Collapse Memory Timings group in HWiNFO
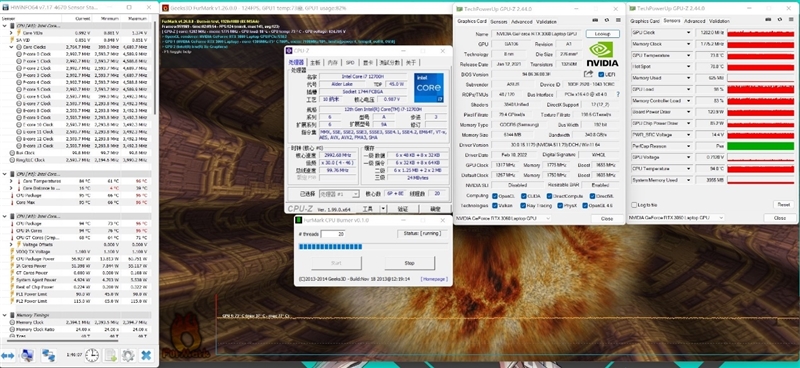The image size is (800, 368). click(5, 315)
